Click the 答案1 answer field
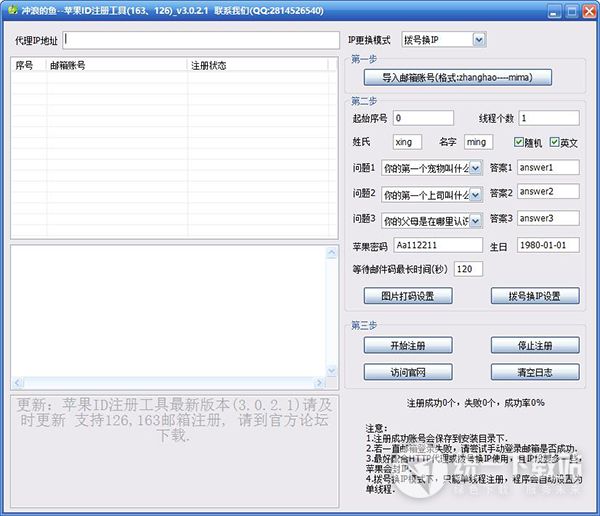The height and width of the screenshot is (516, 600). point(548,167)
